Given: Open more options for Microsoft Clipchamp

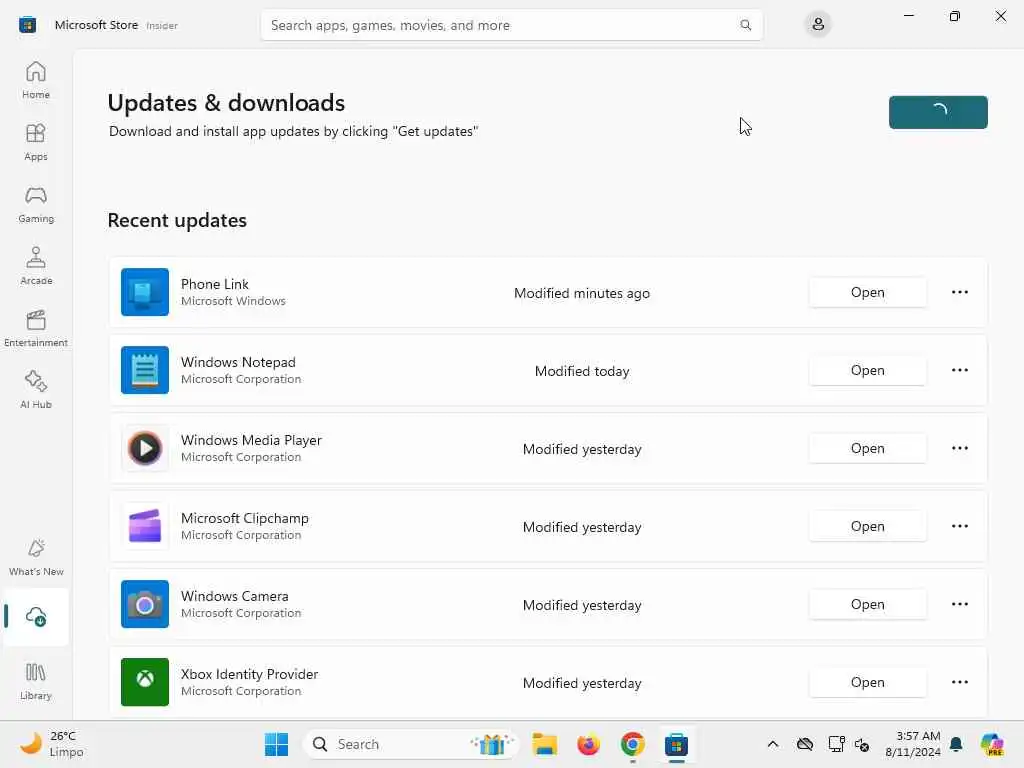Looking at the screenshot, I should 959,526.
